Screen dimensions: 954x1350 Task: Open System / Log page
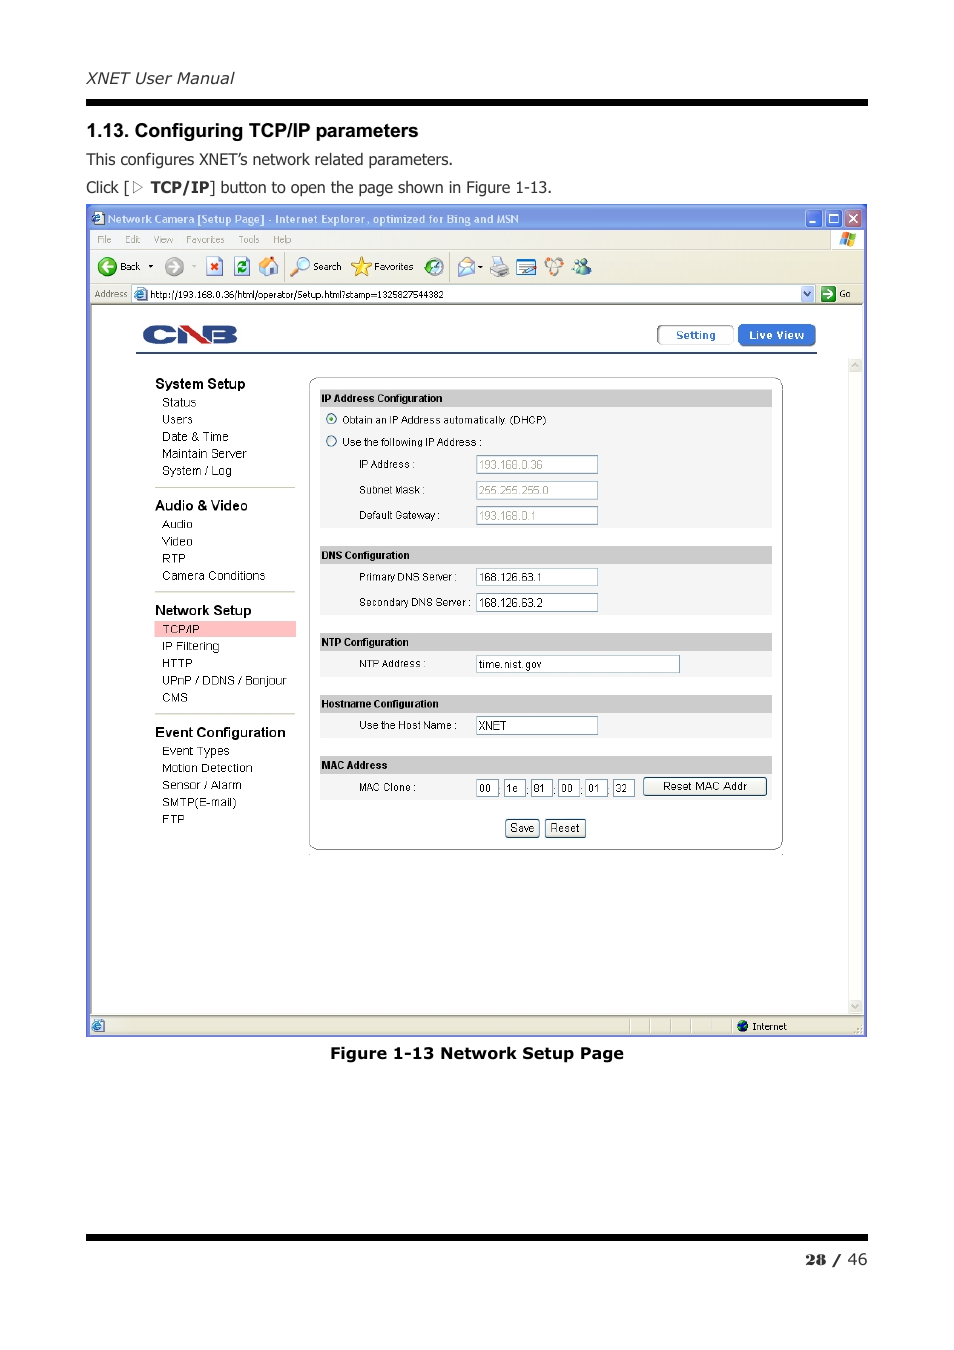(197, 471)
